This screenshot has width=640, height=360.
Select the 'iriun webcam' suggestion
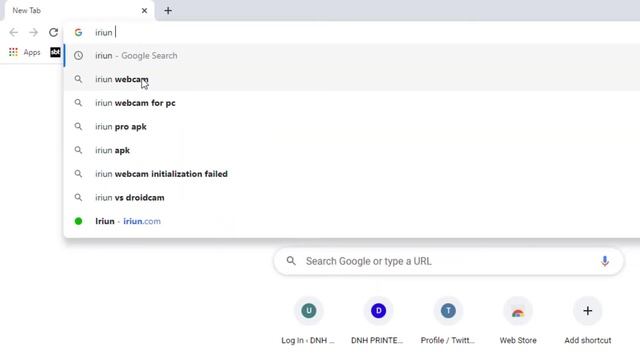pyautogui.click(x=352, y=79)
